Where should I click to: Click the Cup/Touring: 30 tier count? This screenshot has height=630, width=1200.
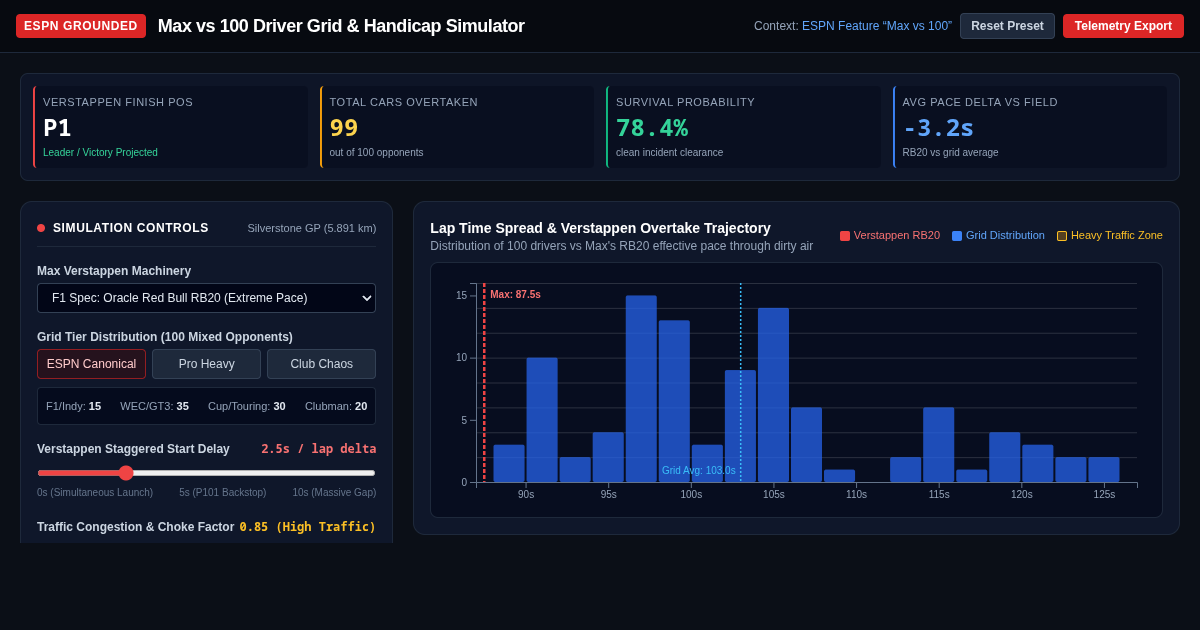coord(247,406)
